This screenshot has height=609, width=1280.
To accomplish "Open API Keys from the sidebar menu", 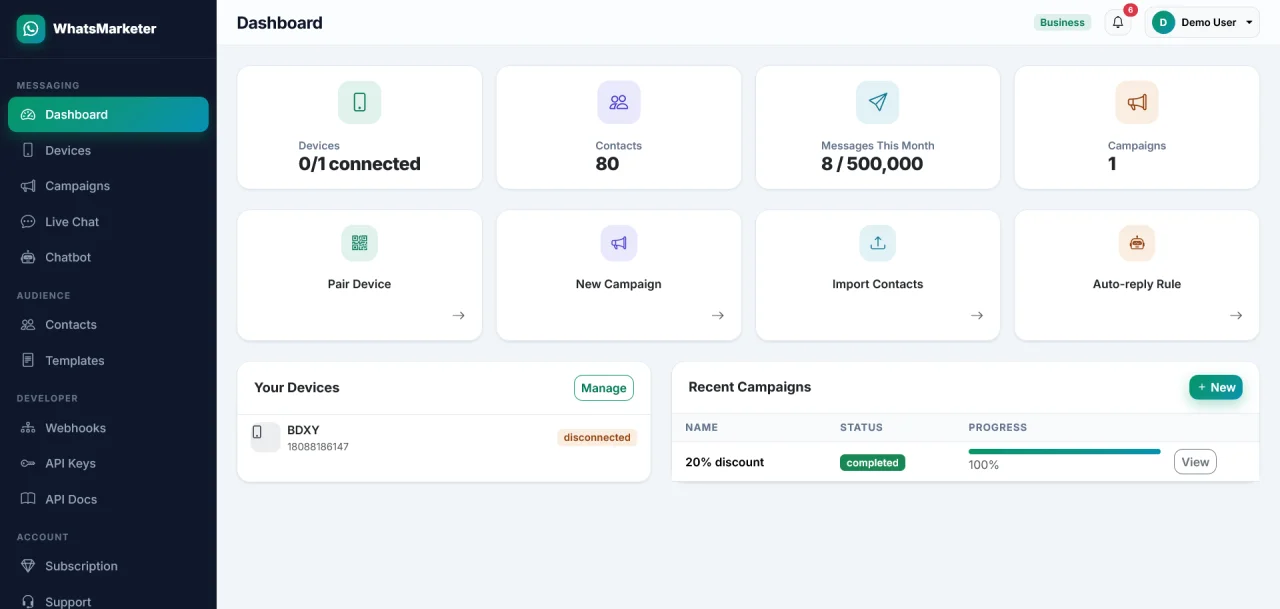I will pos(108,463).
